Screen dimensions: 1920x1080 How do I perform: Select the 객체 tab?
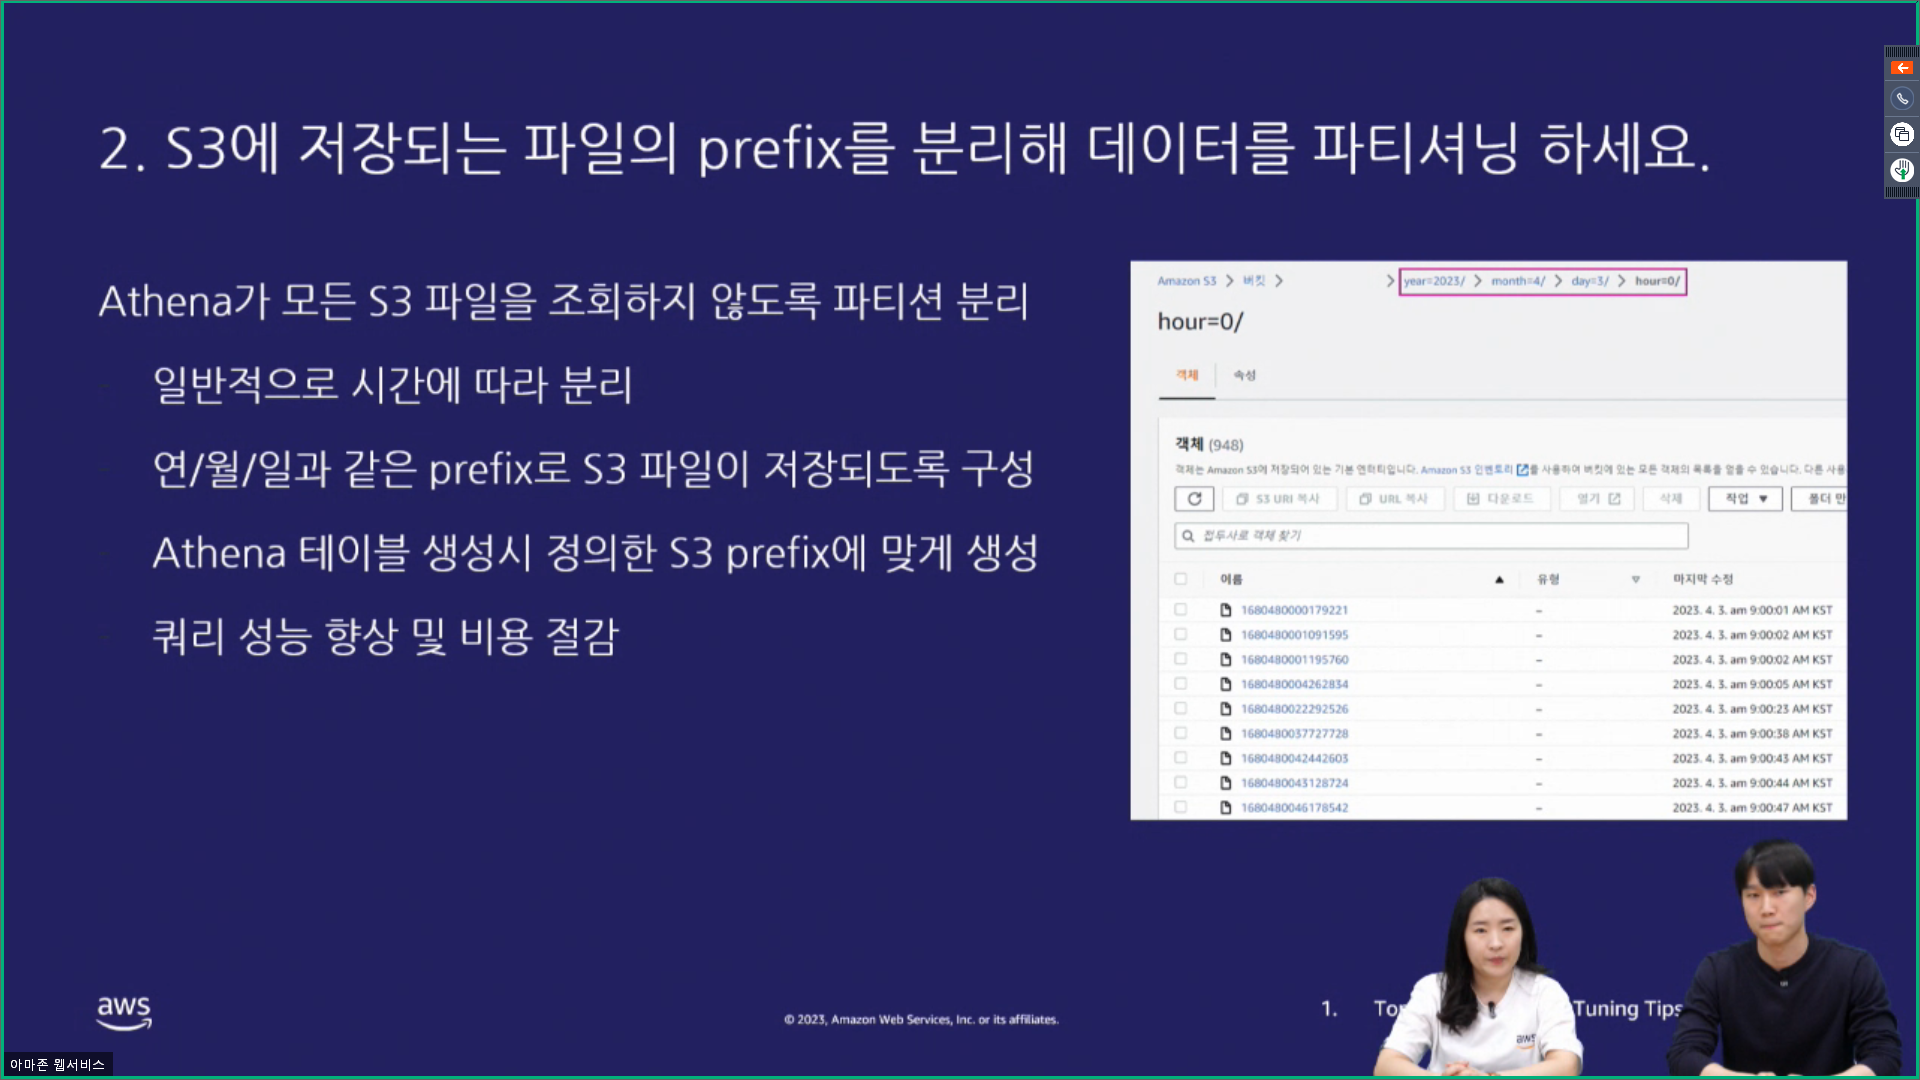pos(1186,375)
